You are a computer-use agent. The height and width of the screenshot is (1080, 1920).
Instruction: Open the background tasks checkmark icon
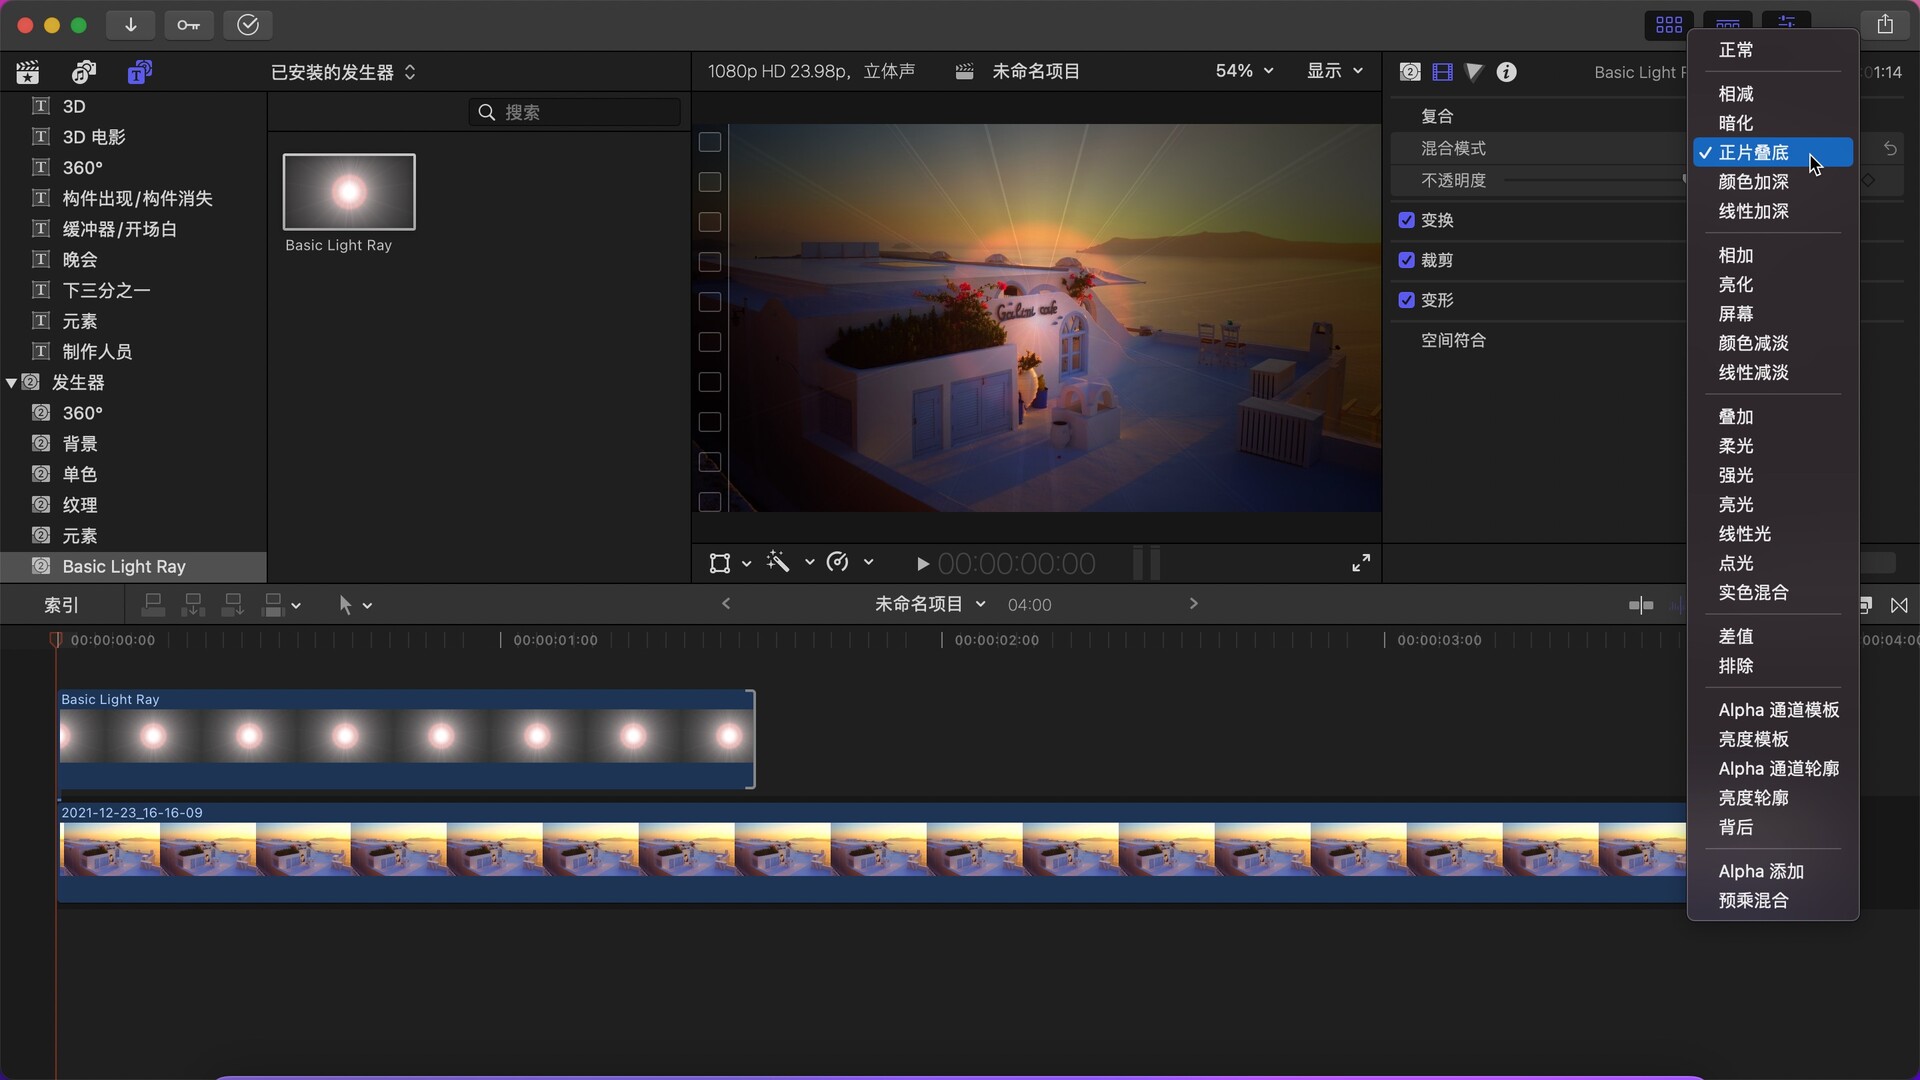[x=248, y=25]
